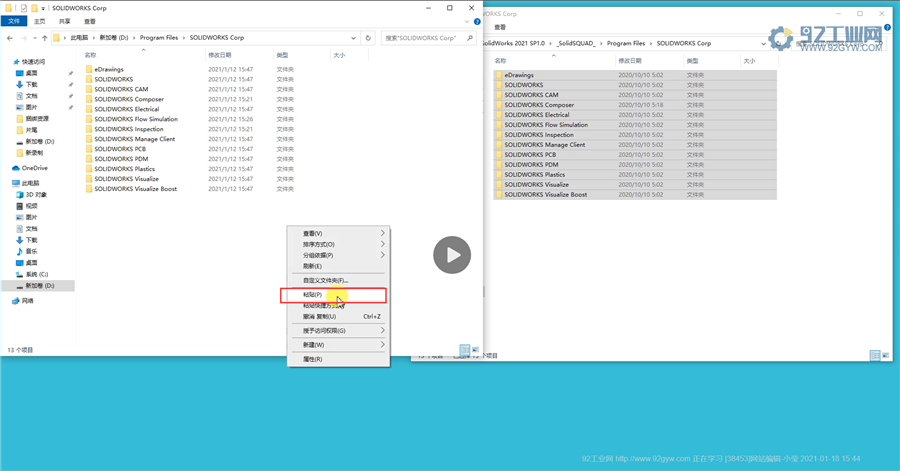Open 片尾 folder in Quick access

pos(31,130)
